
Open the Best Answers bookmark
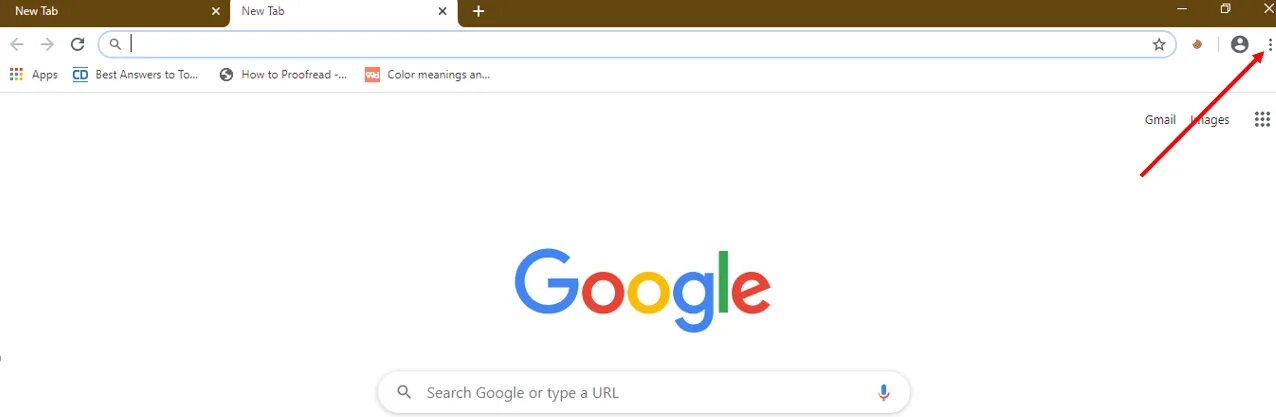click(136, 75)
